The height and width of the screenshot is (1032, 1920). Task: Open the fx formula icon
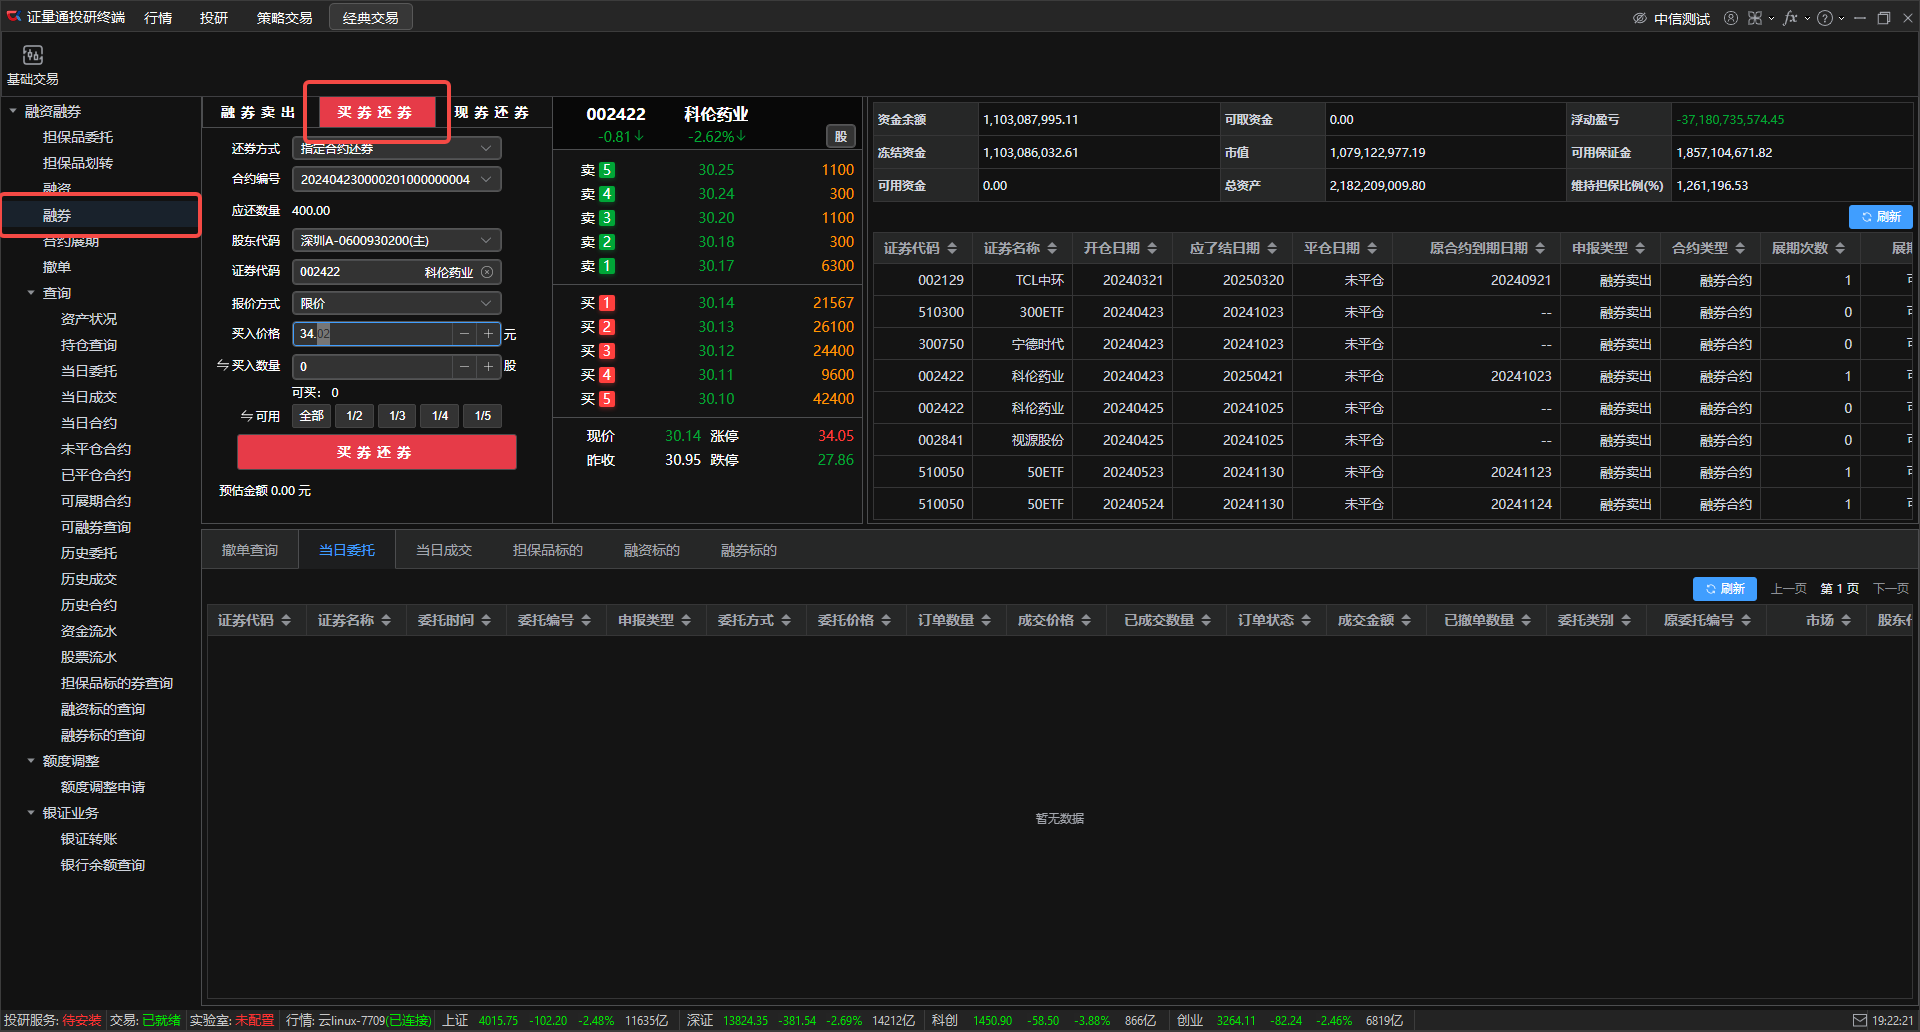[1790, 18]
